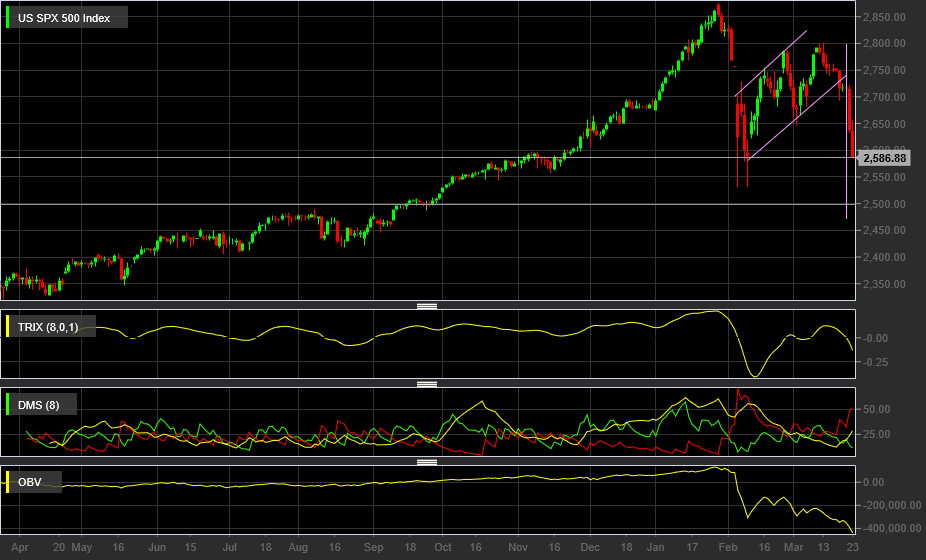Click the 2,550.00 price axis label
The width and height of the screenshot is (926, 560).
tap(884, 177)
